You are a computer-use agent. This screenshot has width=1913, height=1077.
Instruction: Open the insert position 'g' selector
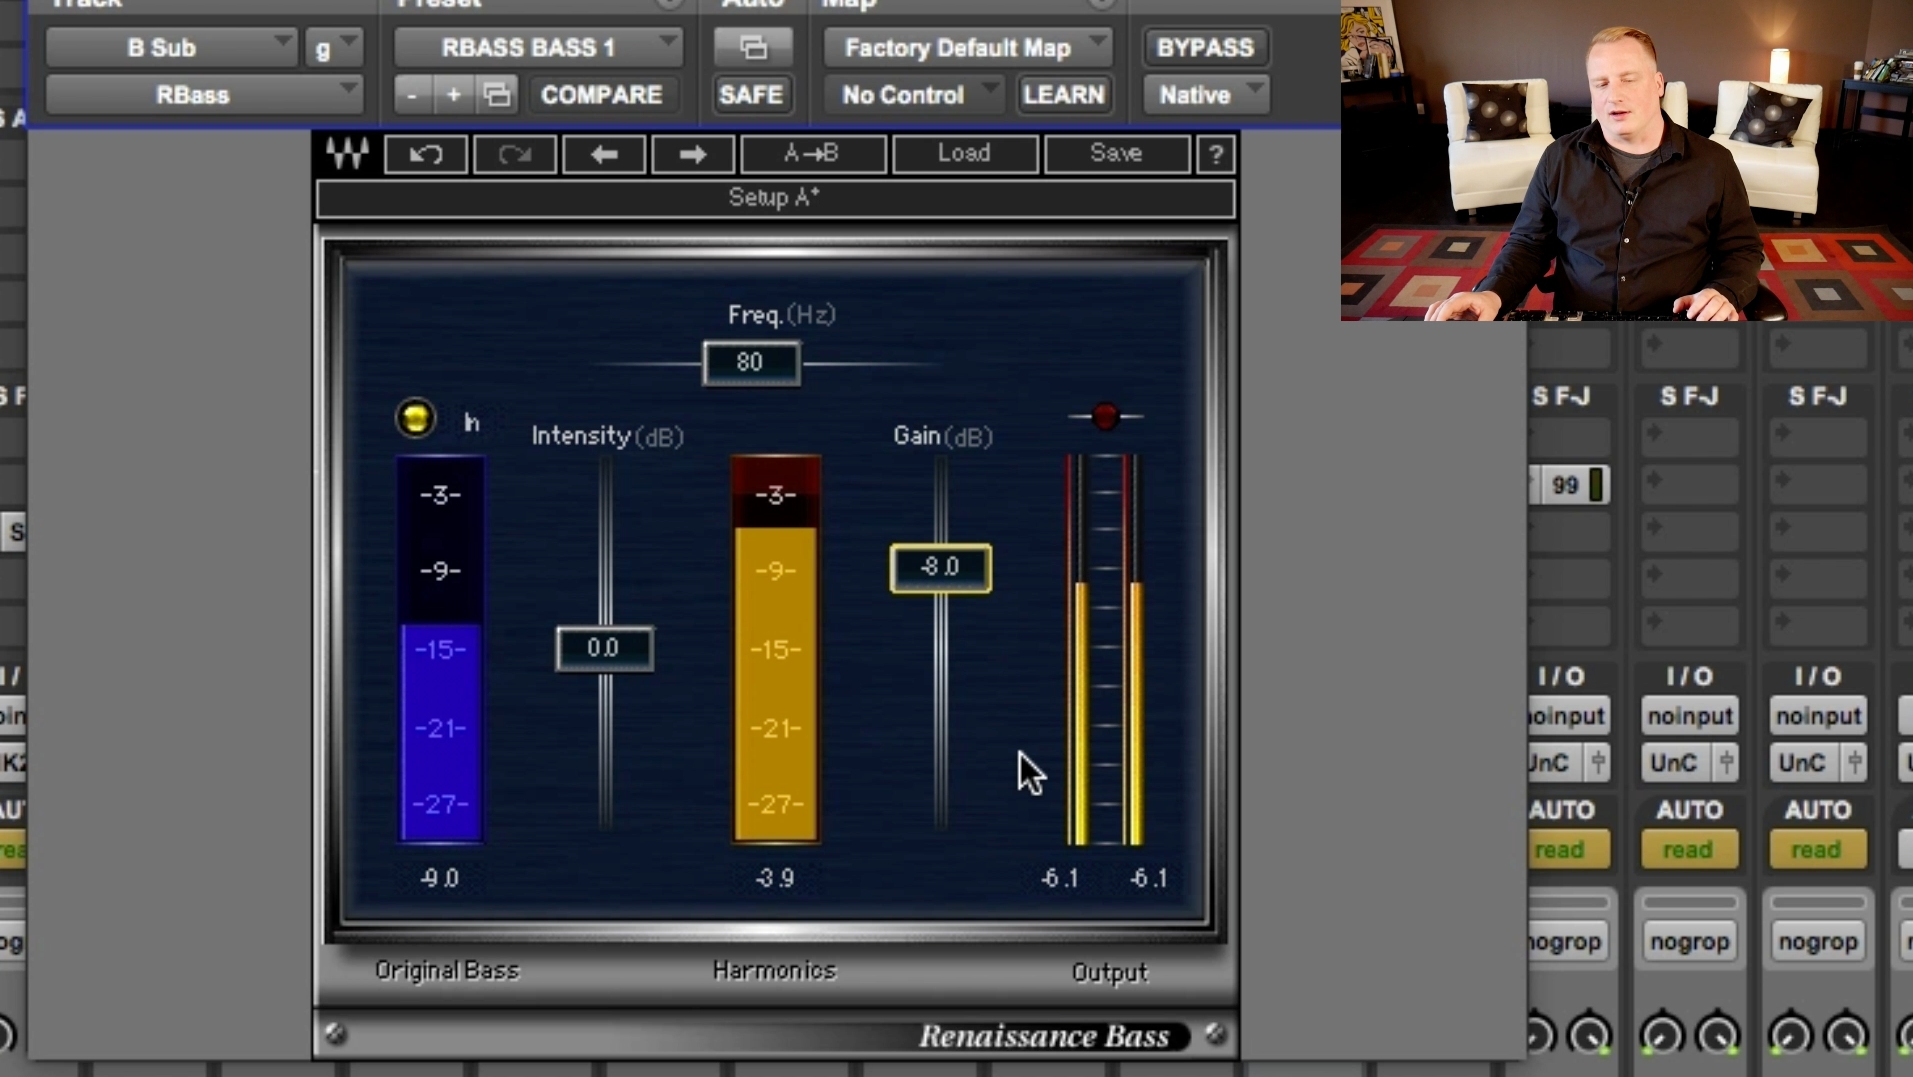pos(334,47)
